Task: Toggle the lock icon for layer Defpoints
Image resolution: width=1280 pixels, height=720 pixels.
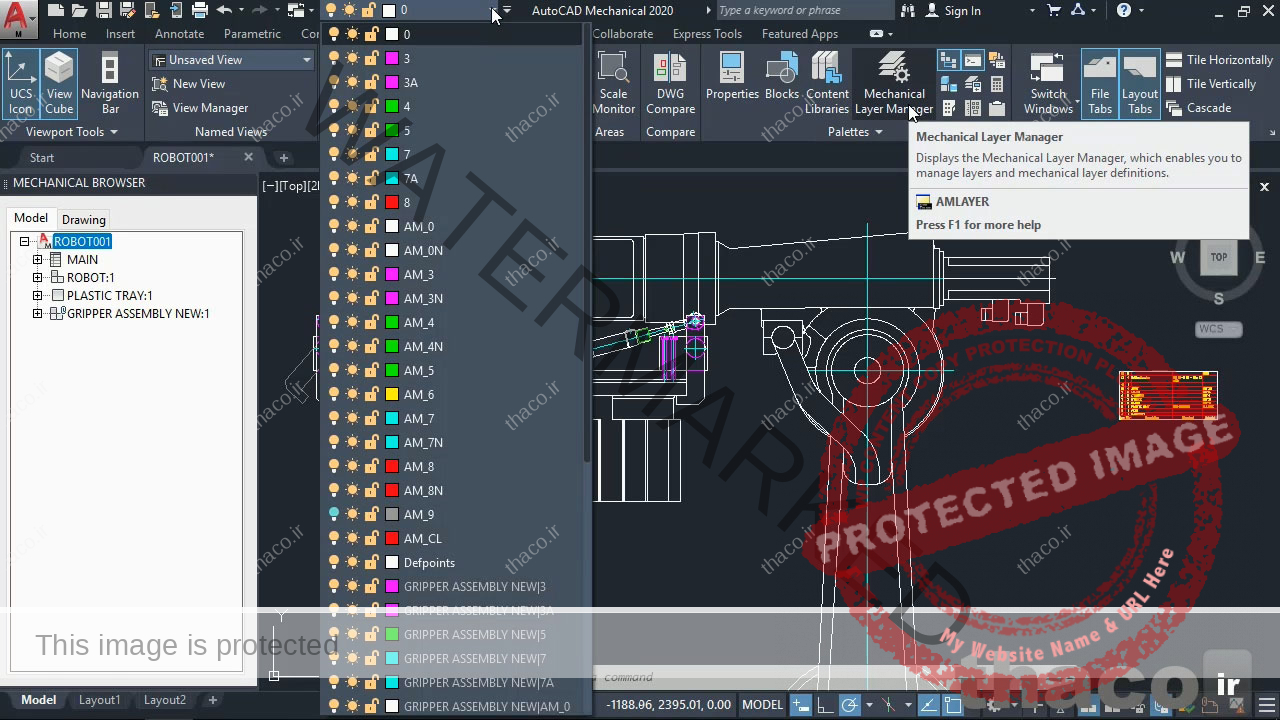Action: pos(371,562)
